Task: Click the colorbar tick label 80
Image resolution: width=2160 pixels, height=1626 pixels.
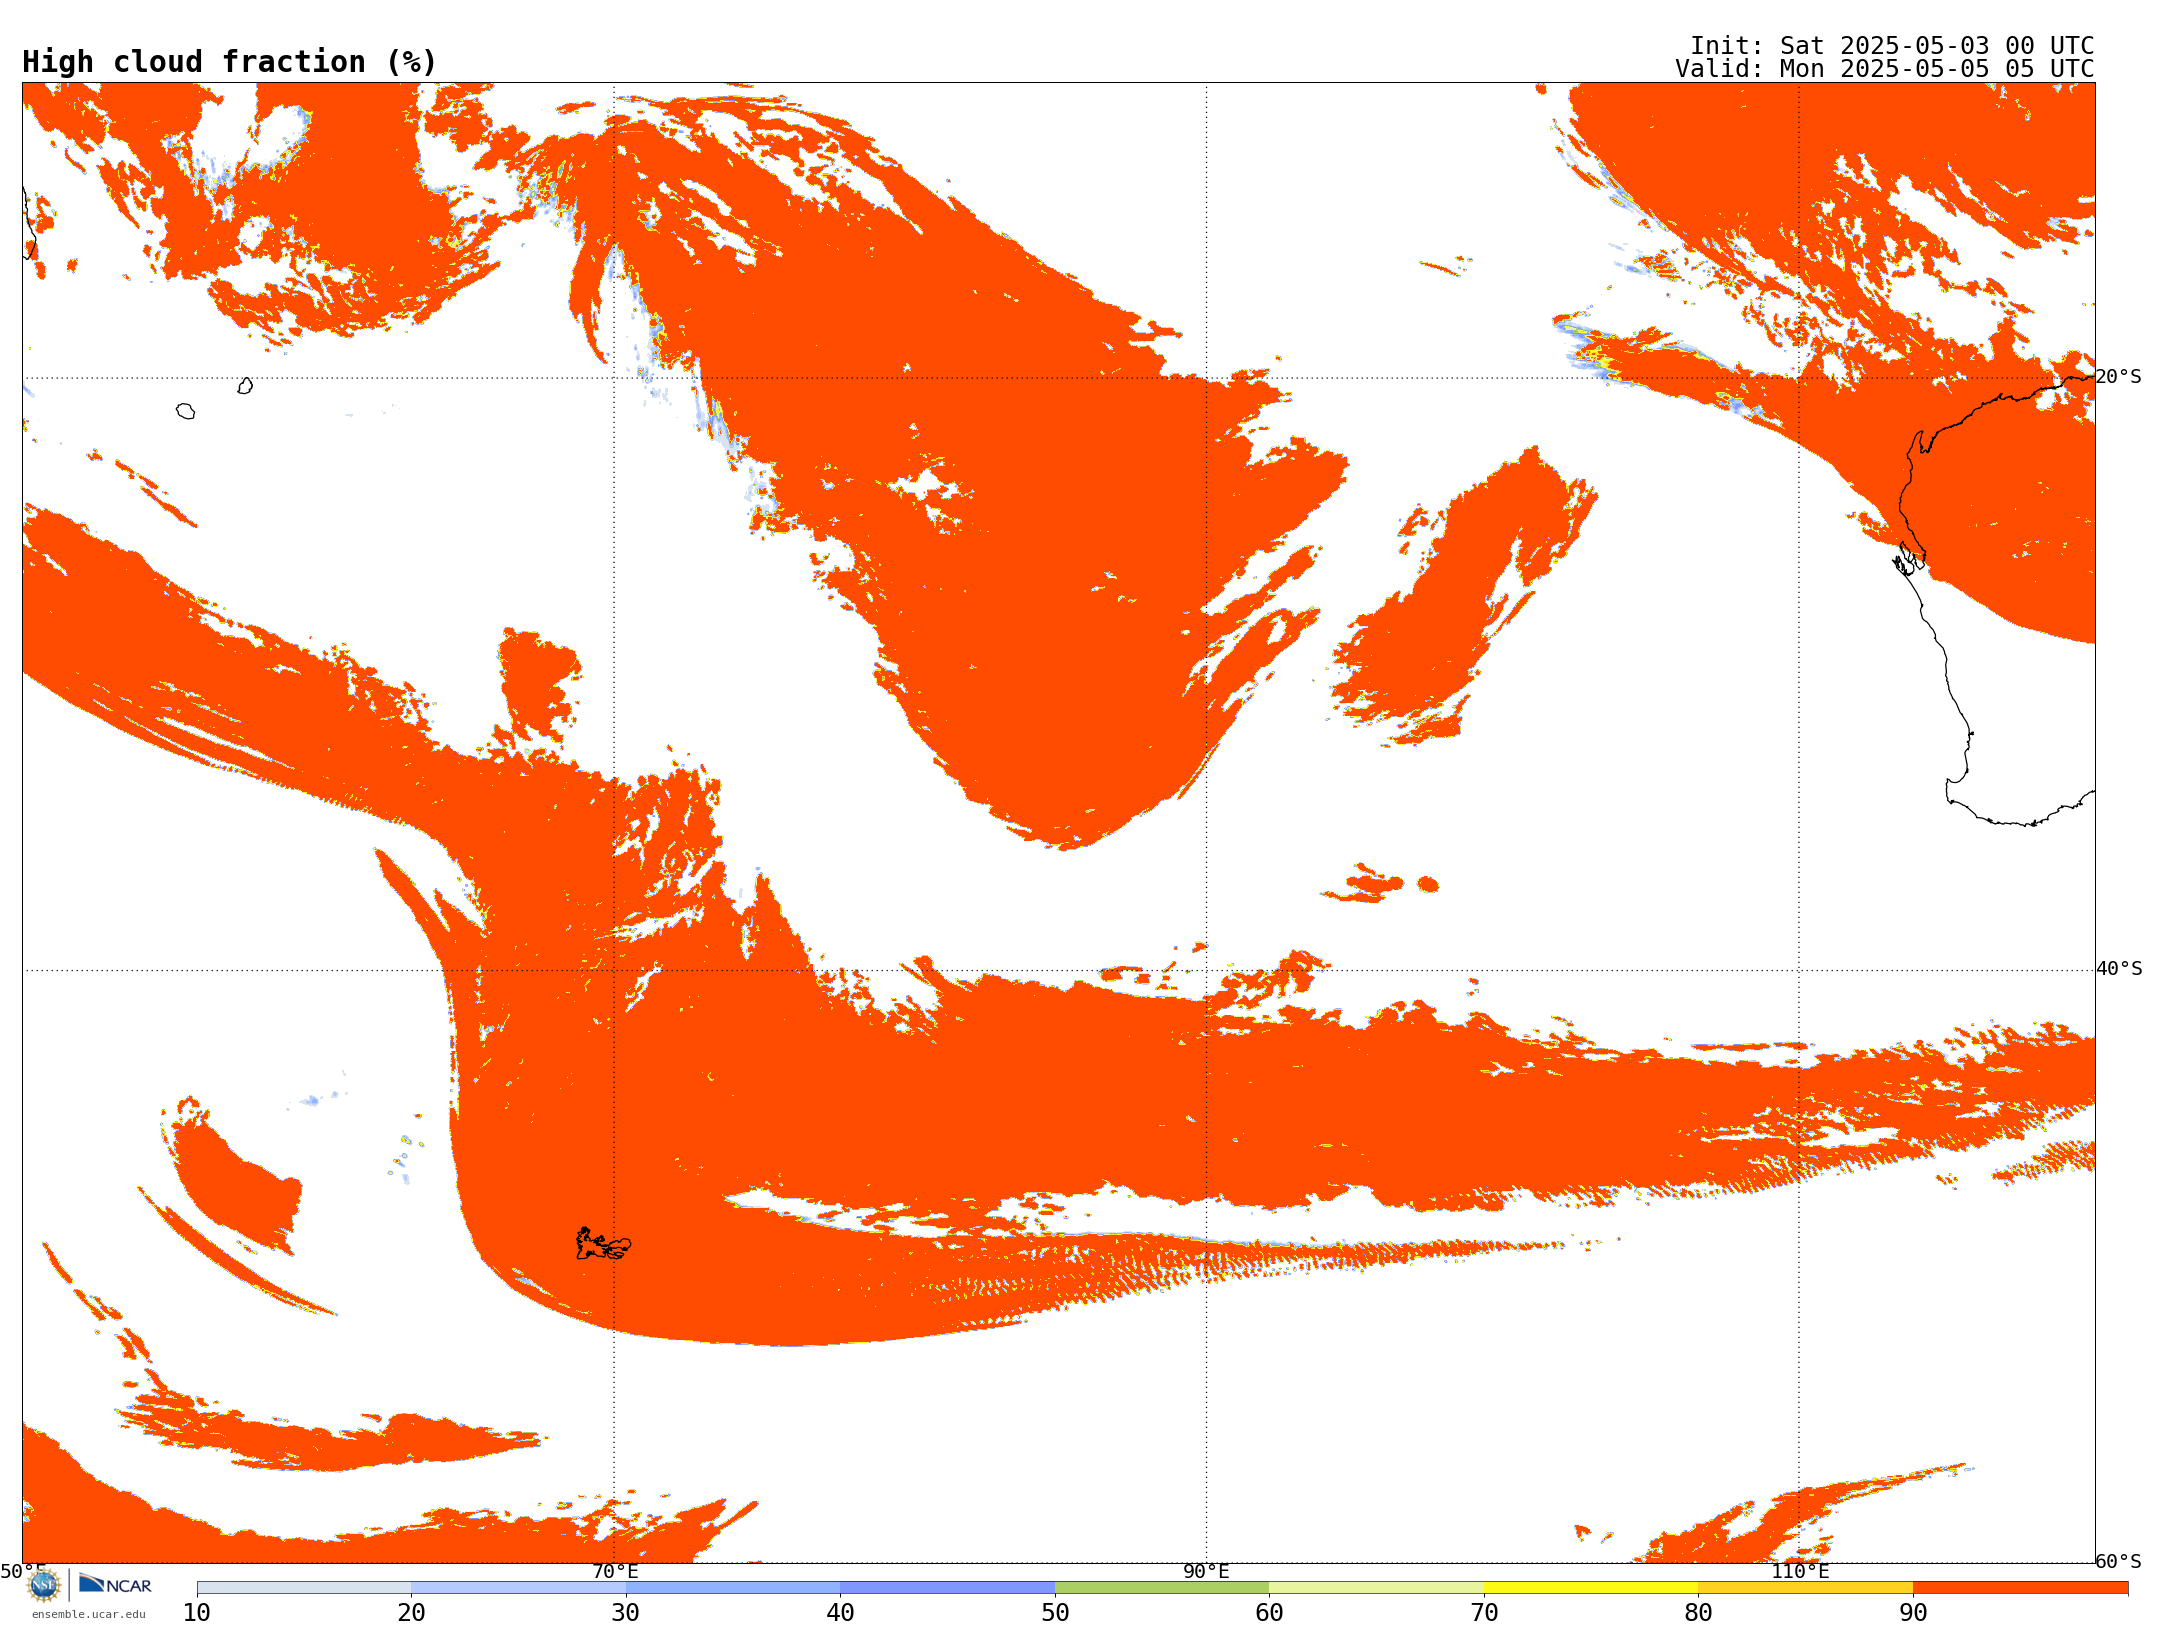Action: (1698, 1613)
